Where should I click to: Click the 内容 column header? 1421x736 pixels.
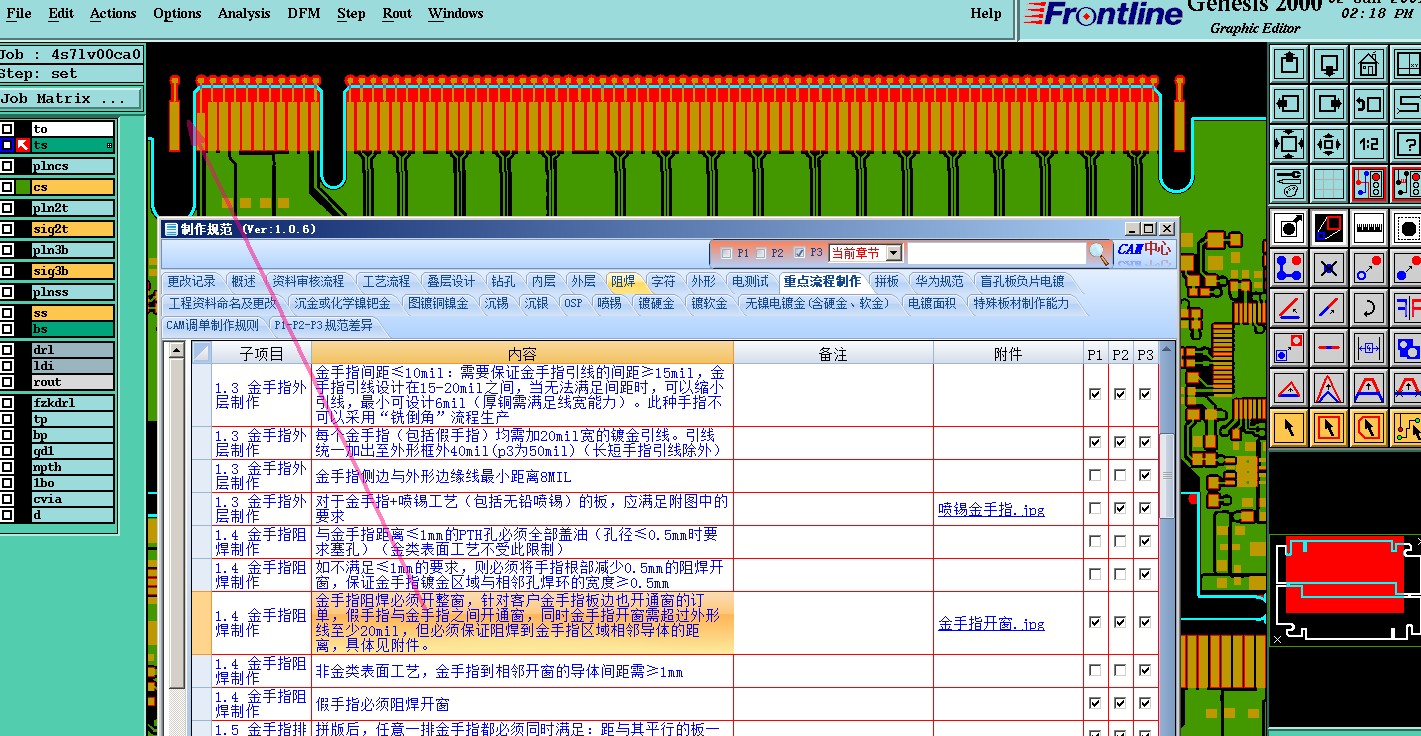(x=522, y=353)
